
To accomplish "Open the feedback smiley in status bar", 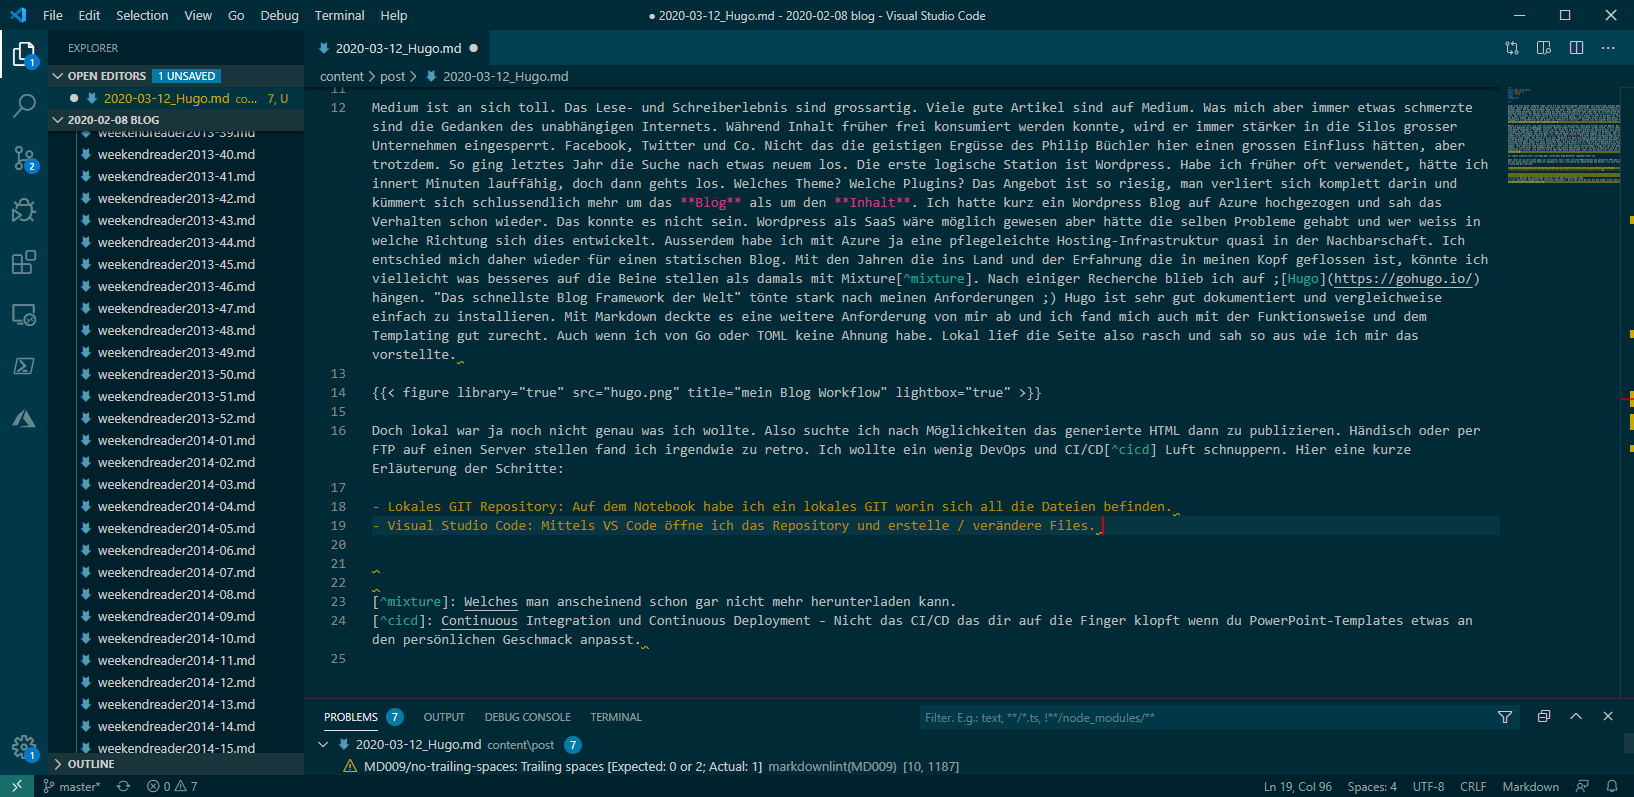I will pos(1582,786).
